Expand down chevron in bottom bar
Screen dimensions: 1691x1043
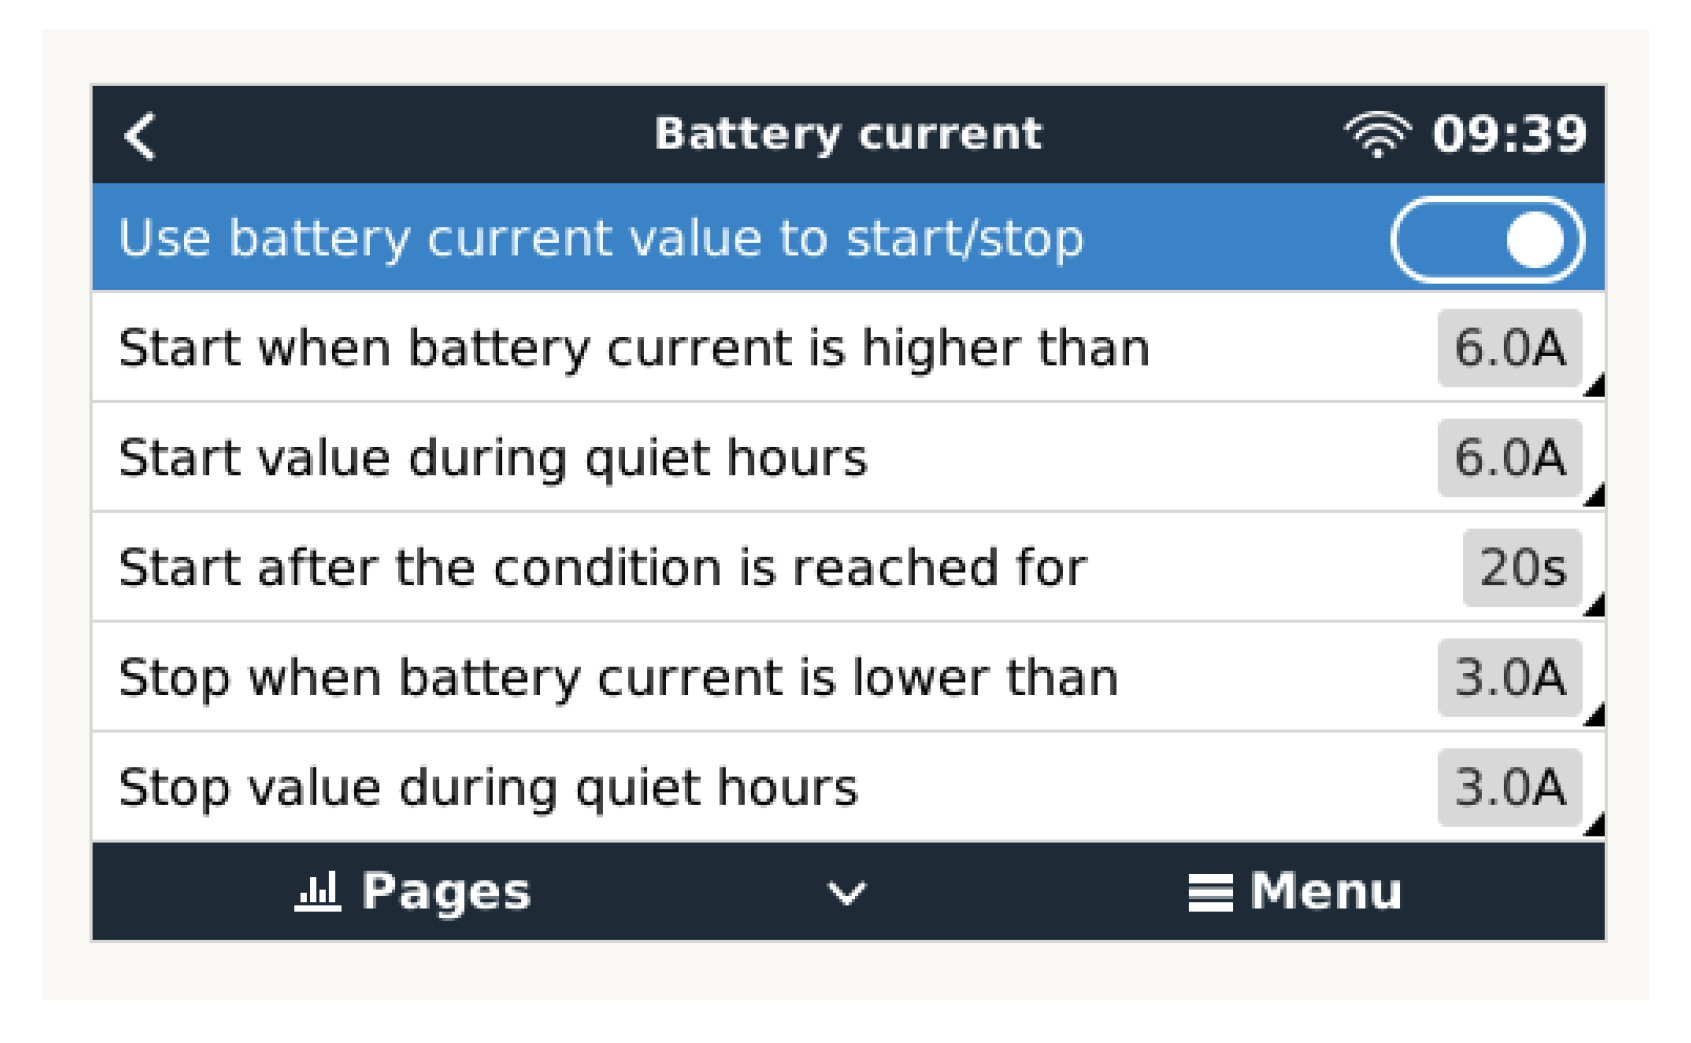pos(846,893)
